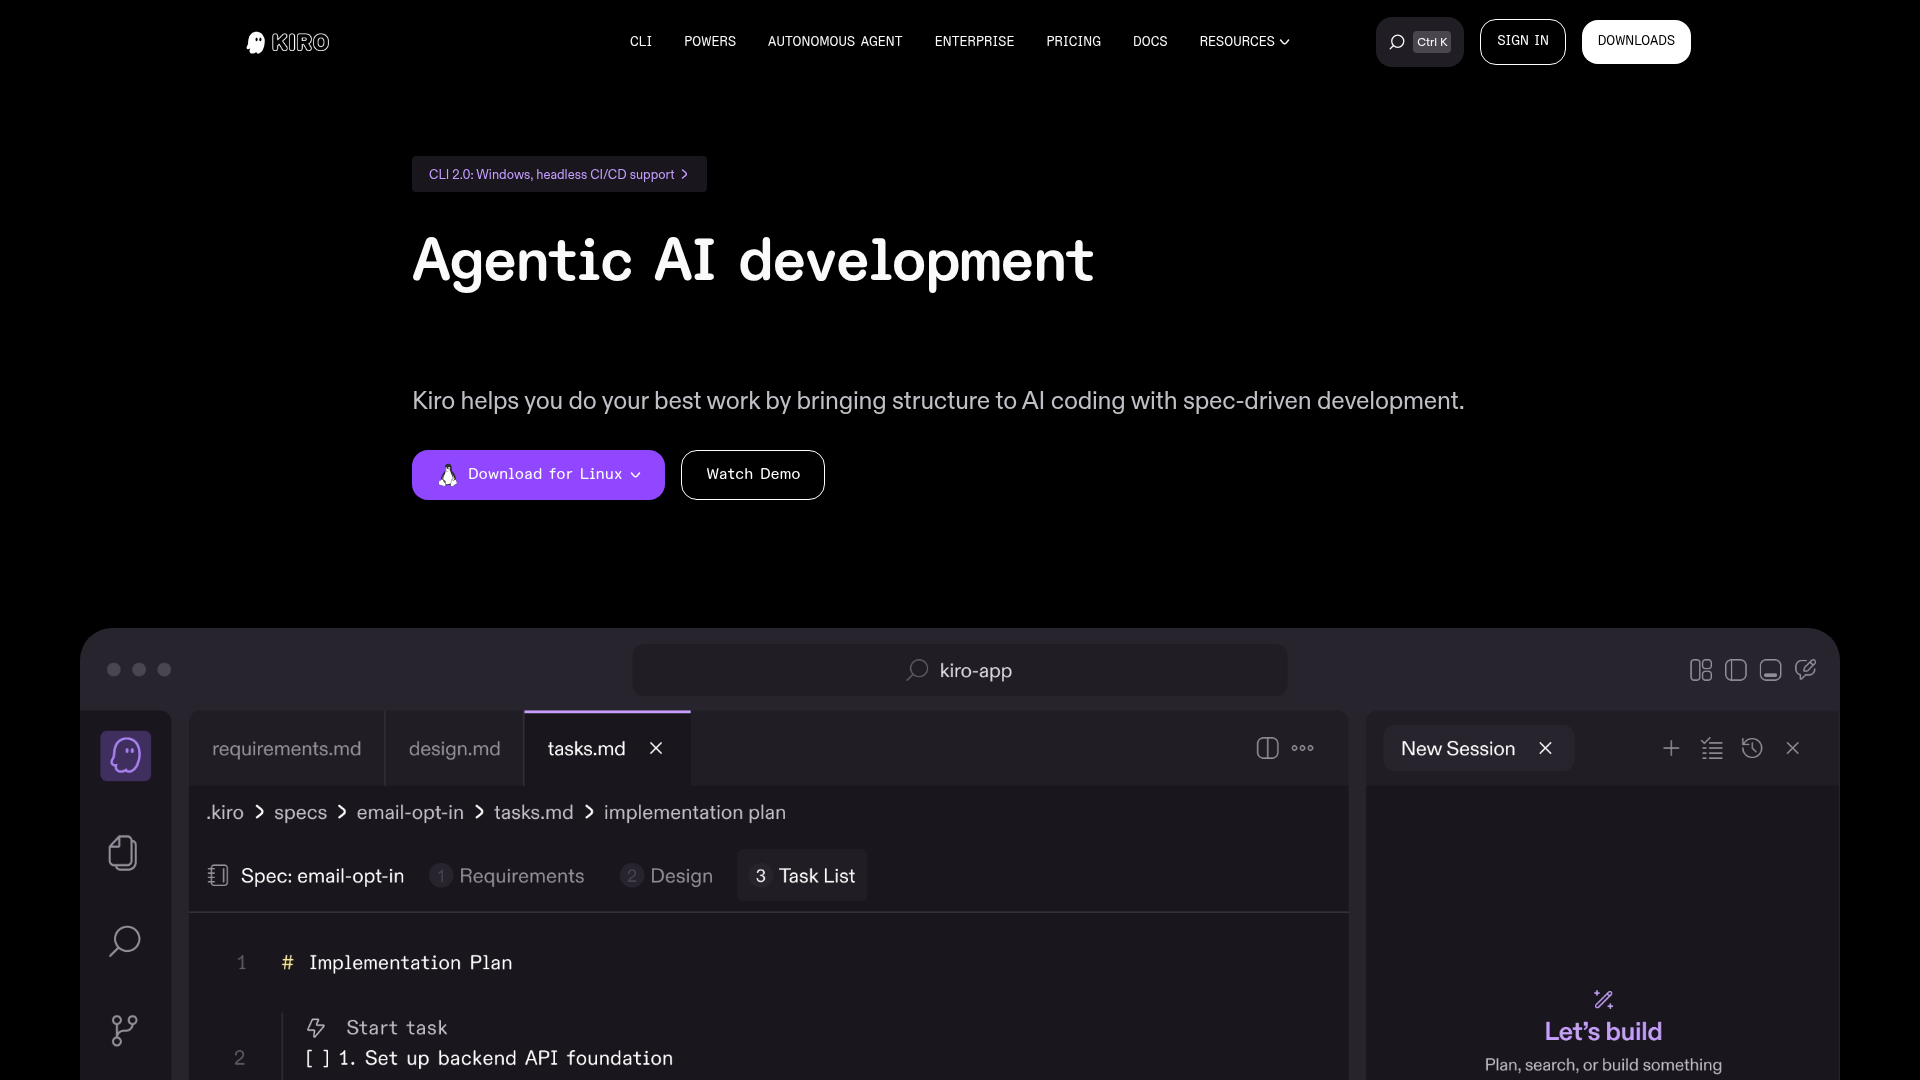Open the Docs nav link

1150,42
